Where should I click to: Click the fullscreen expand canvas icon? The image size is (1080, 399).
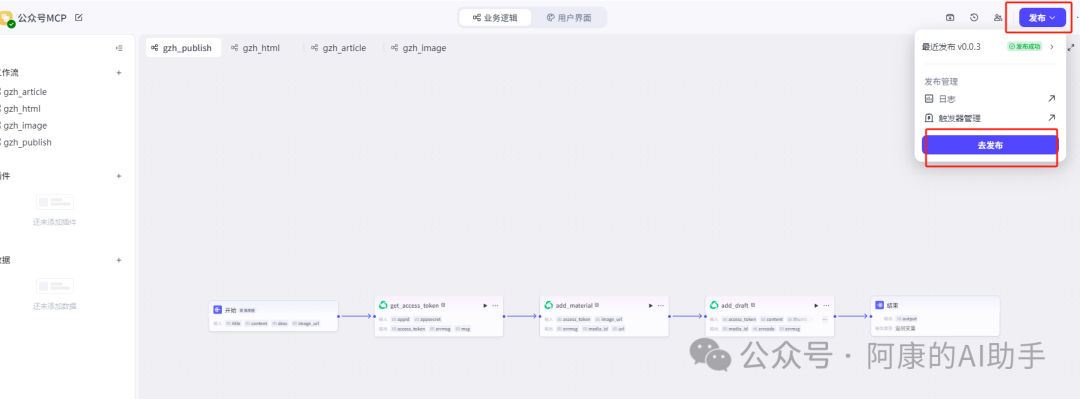(x=1070, y=48)
